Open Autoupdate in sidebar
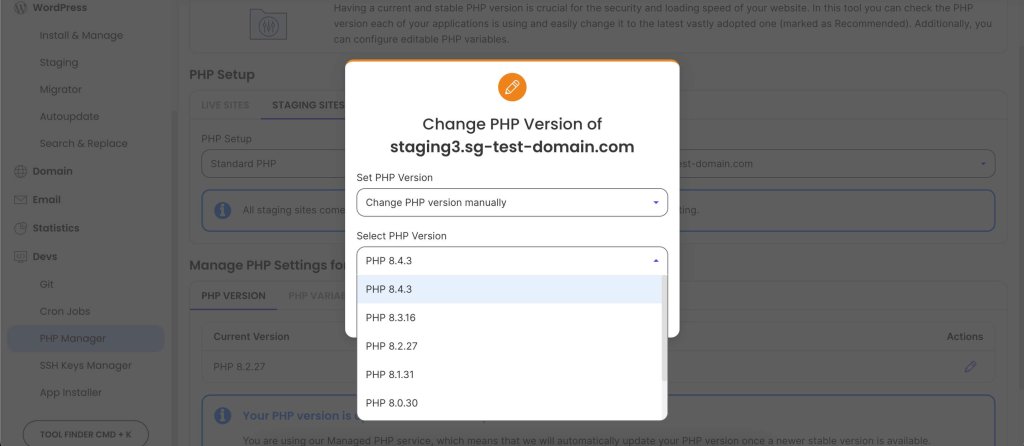The image size is (1024, 446). [69, 117]
